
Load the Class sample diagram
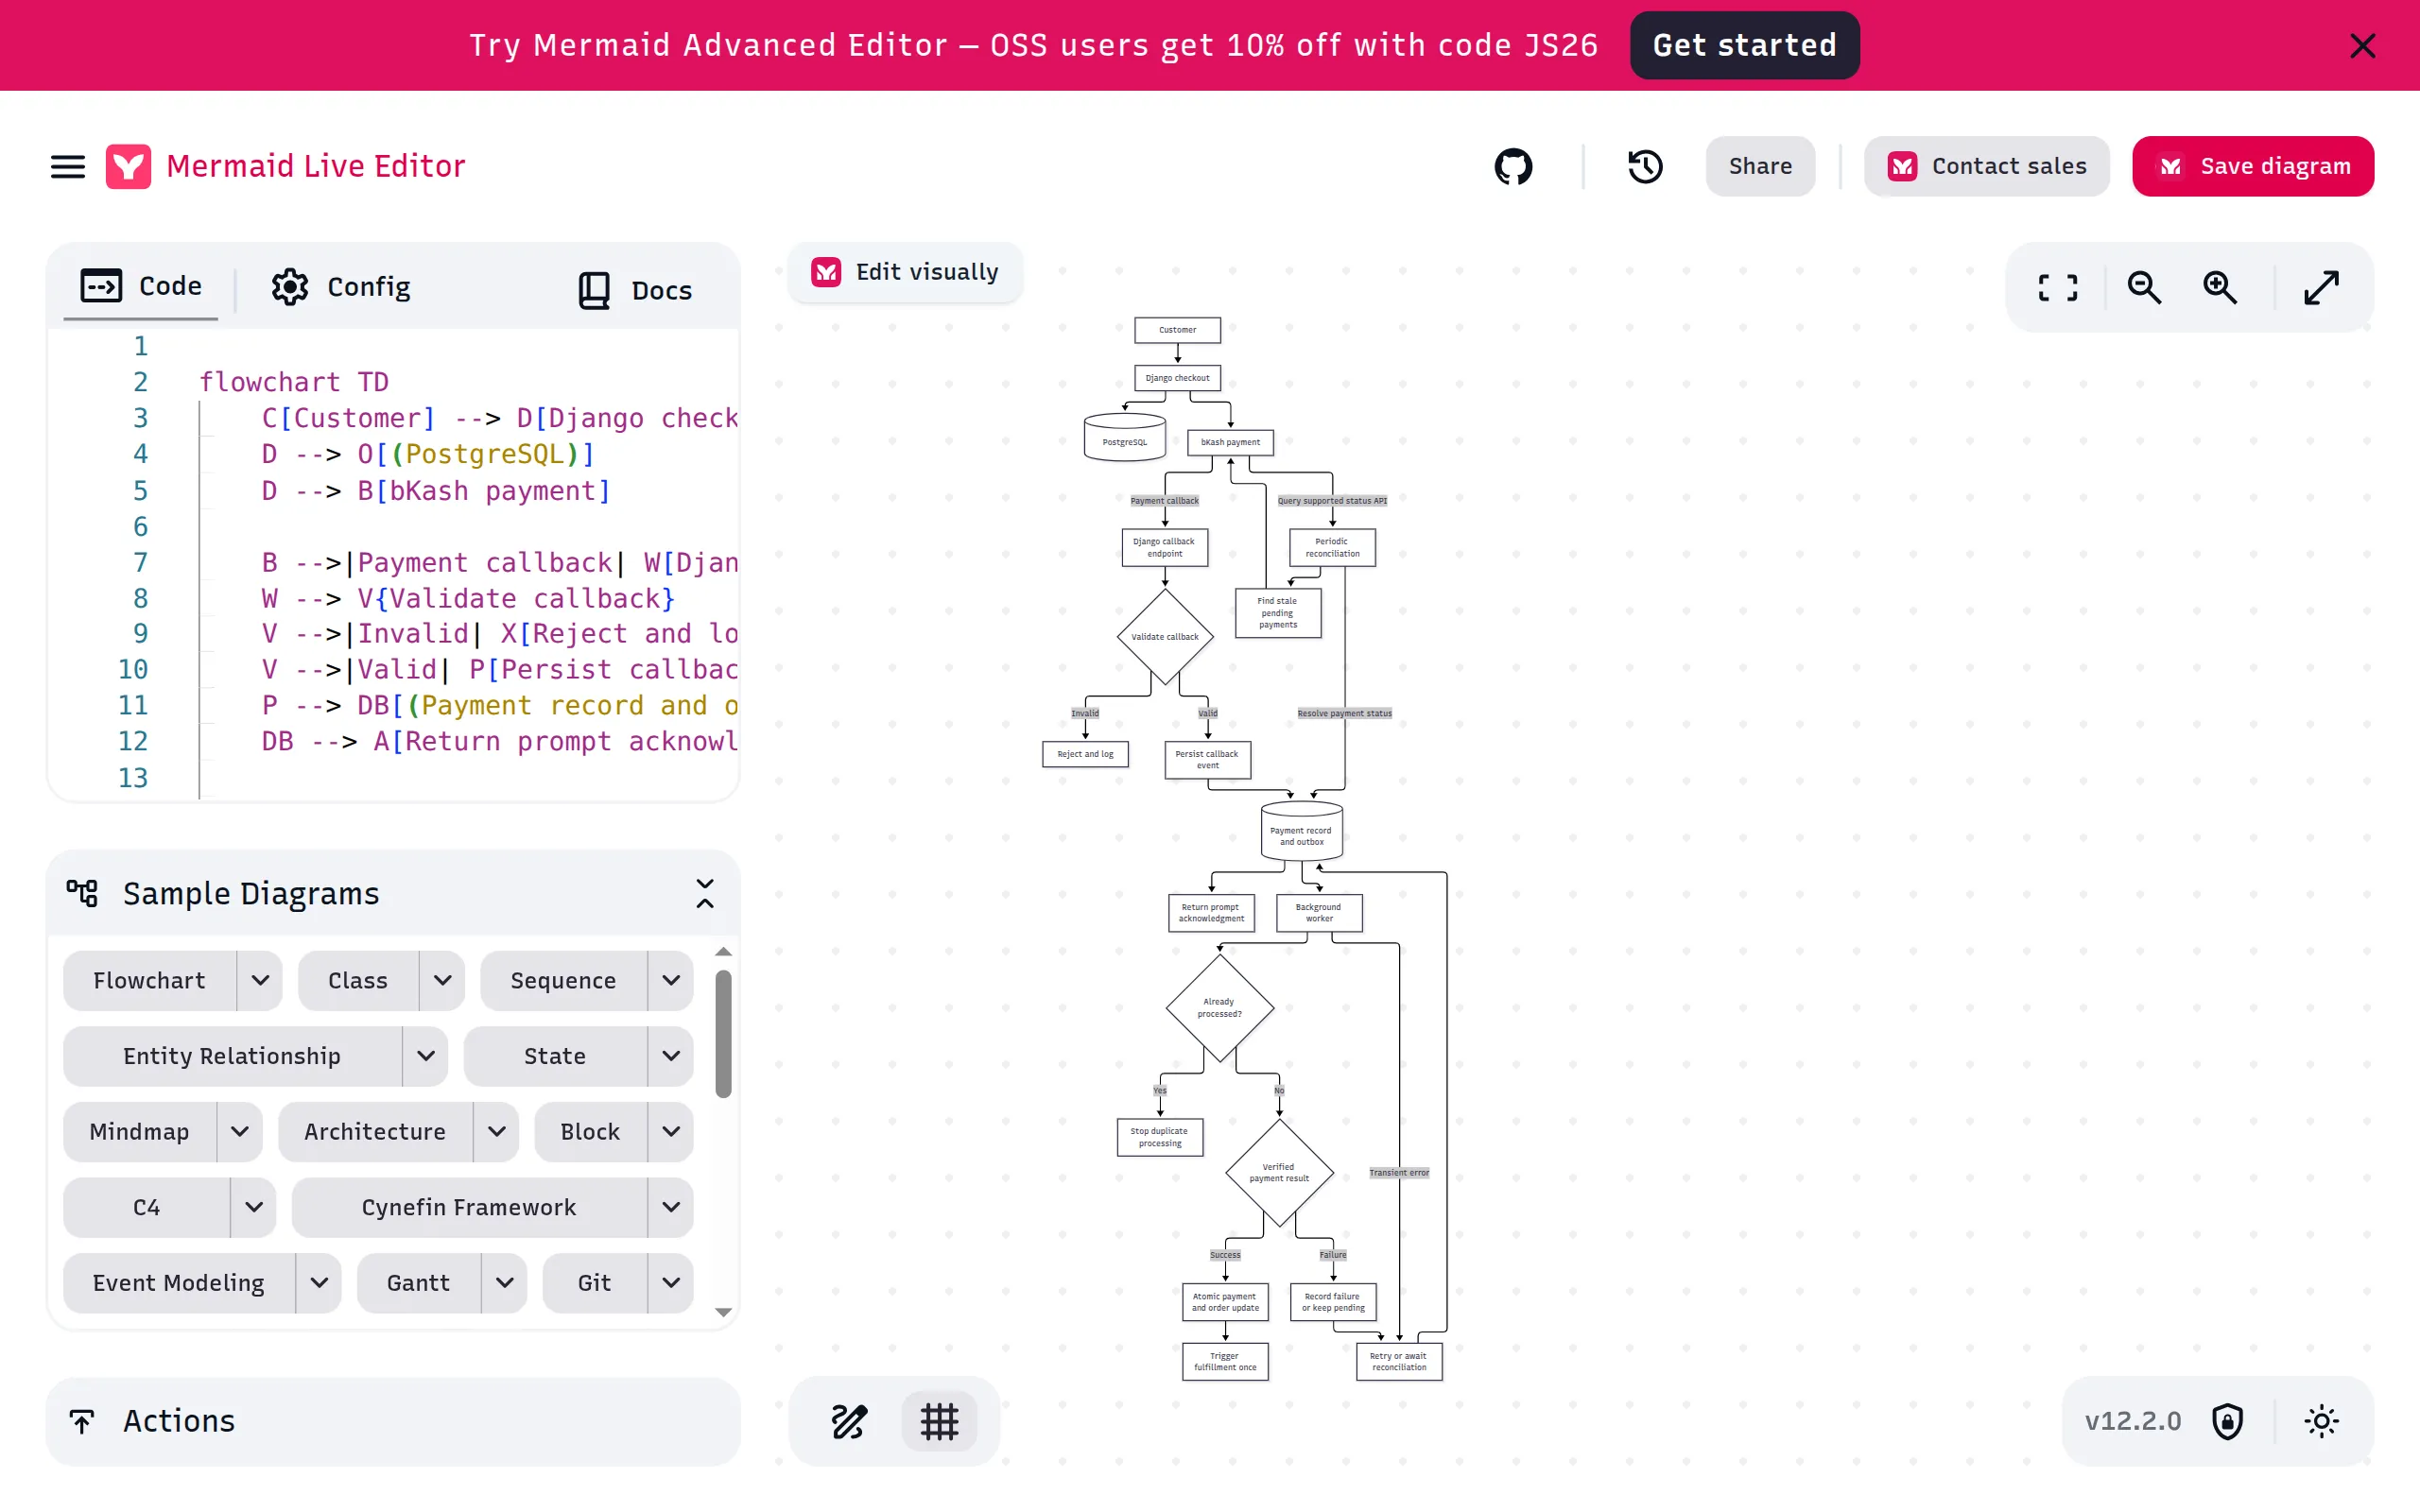[x=358, y=980]
